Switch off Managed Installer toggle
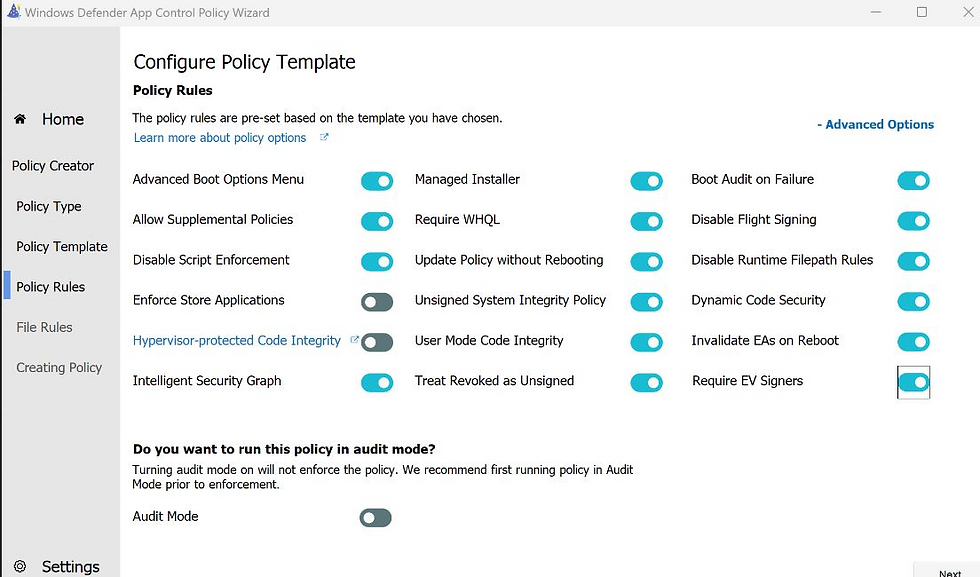Image resolution: width=980 pixels, height=577 pixels. [646, 181]
